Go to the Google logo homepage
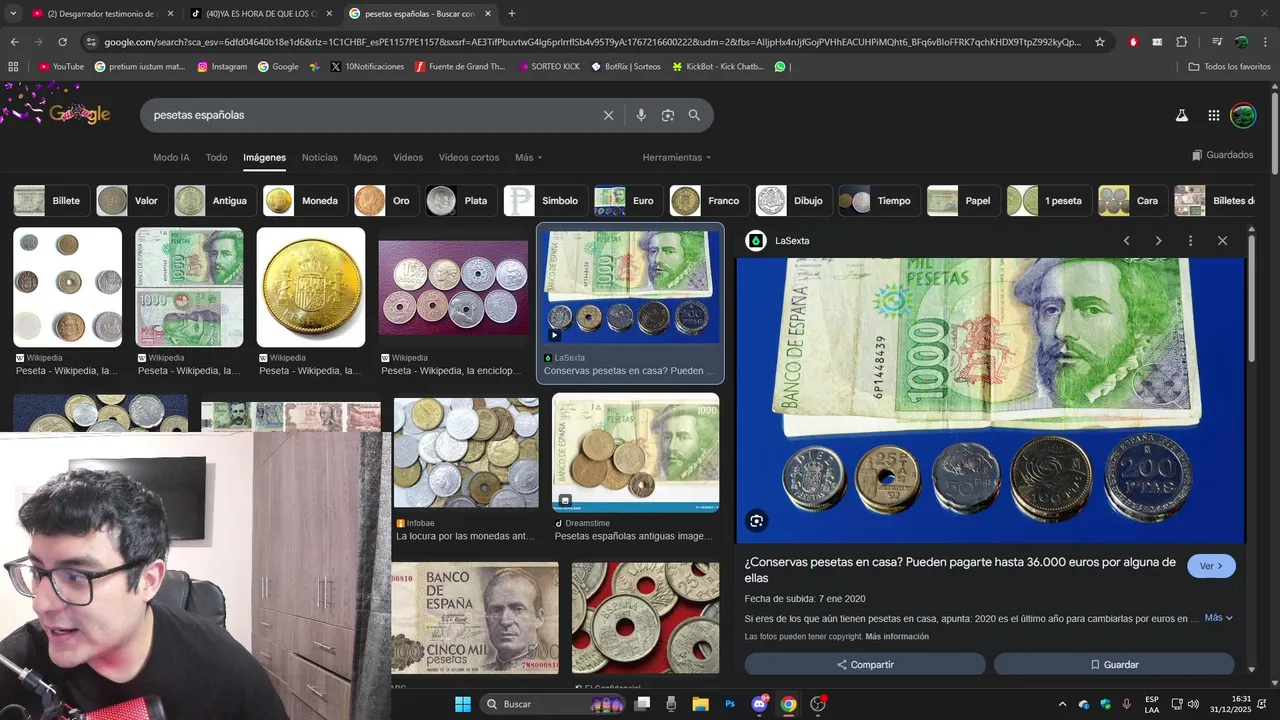This screenshot has width=1280, height=720. [79, 114]
